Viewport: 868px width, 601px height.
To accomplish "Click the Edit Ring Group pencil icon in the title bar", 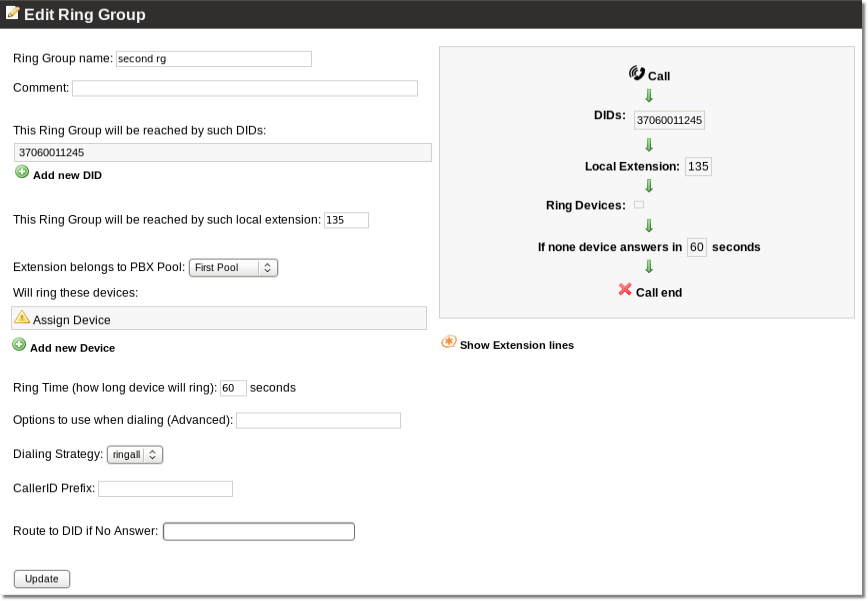I will pos(13,13).
